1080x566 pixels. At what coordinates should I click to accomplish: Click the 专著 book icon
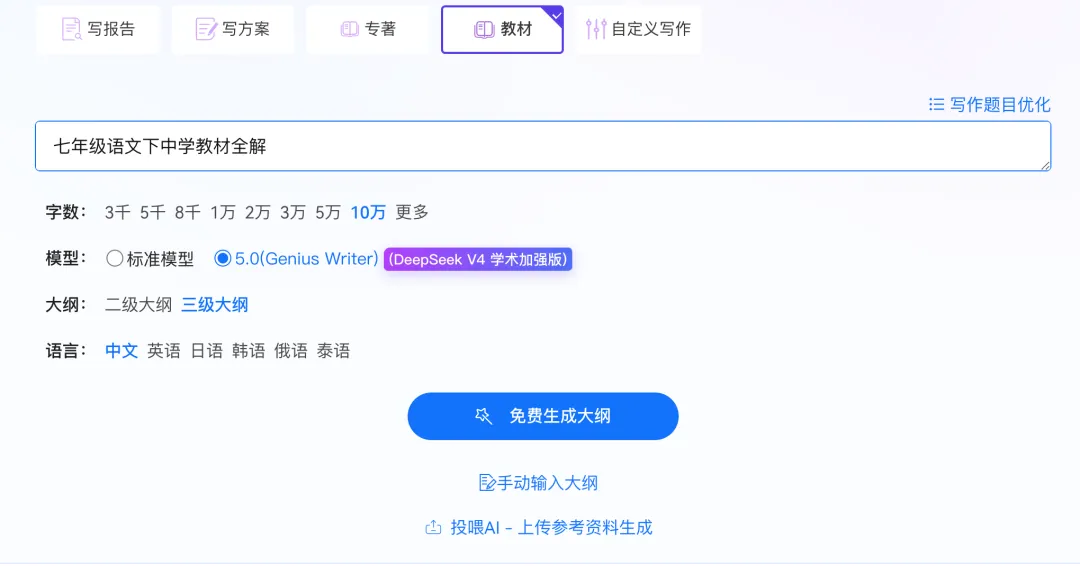(350, 29)
